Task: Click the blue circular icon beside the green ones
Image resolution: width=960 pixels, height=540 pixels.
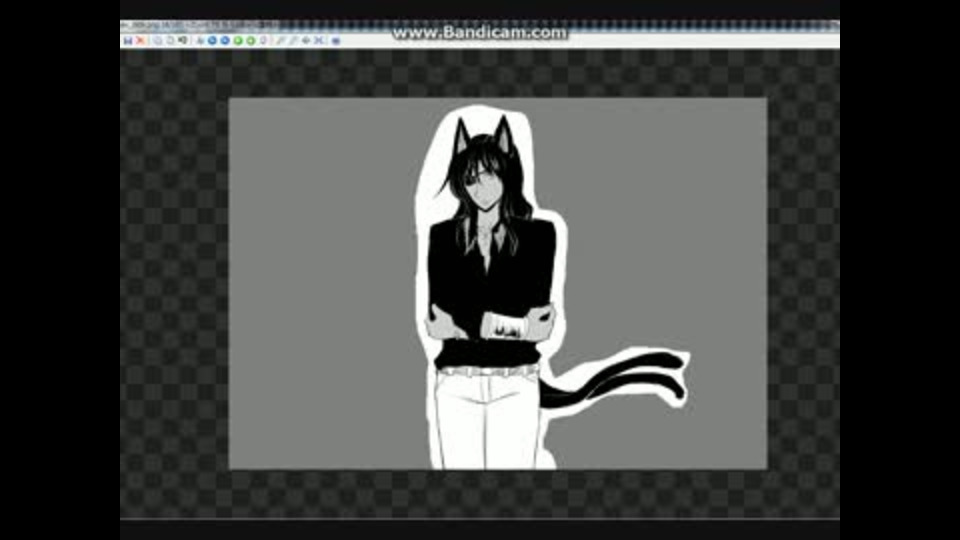Action: tap(225, 40)
